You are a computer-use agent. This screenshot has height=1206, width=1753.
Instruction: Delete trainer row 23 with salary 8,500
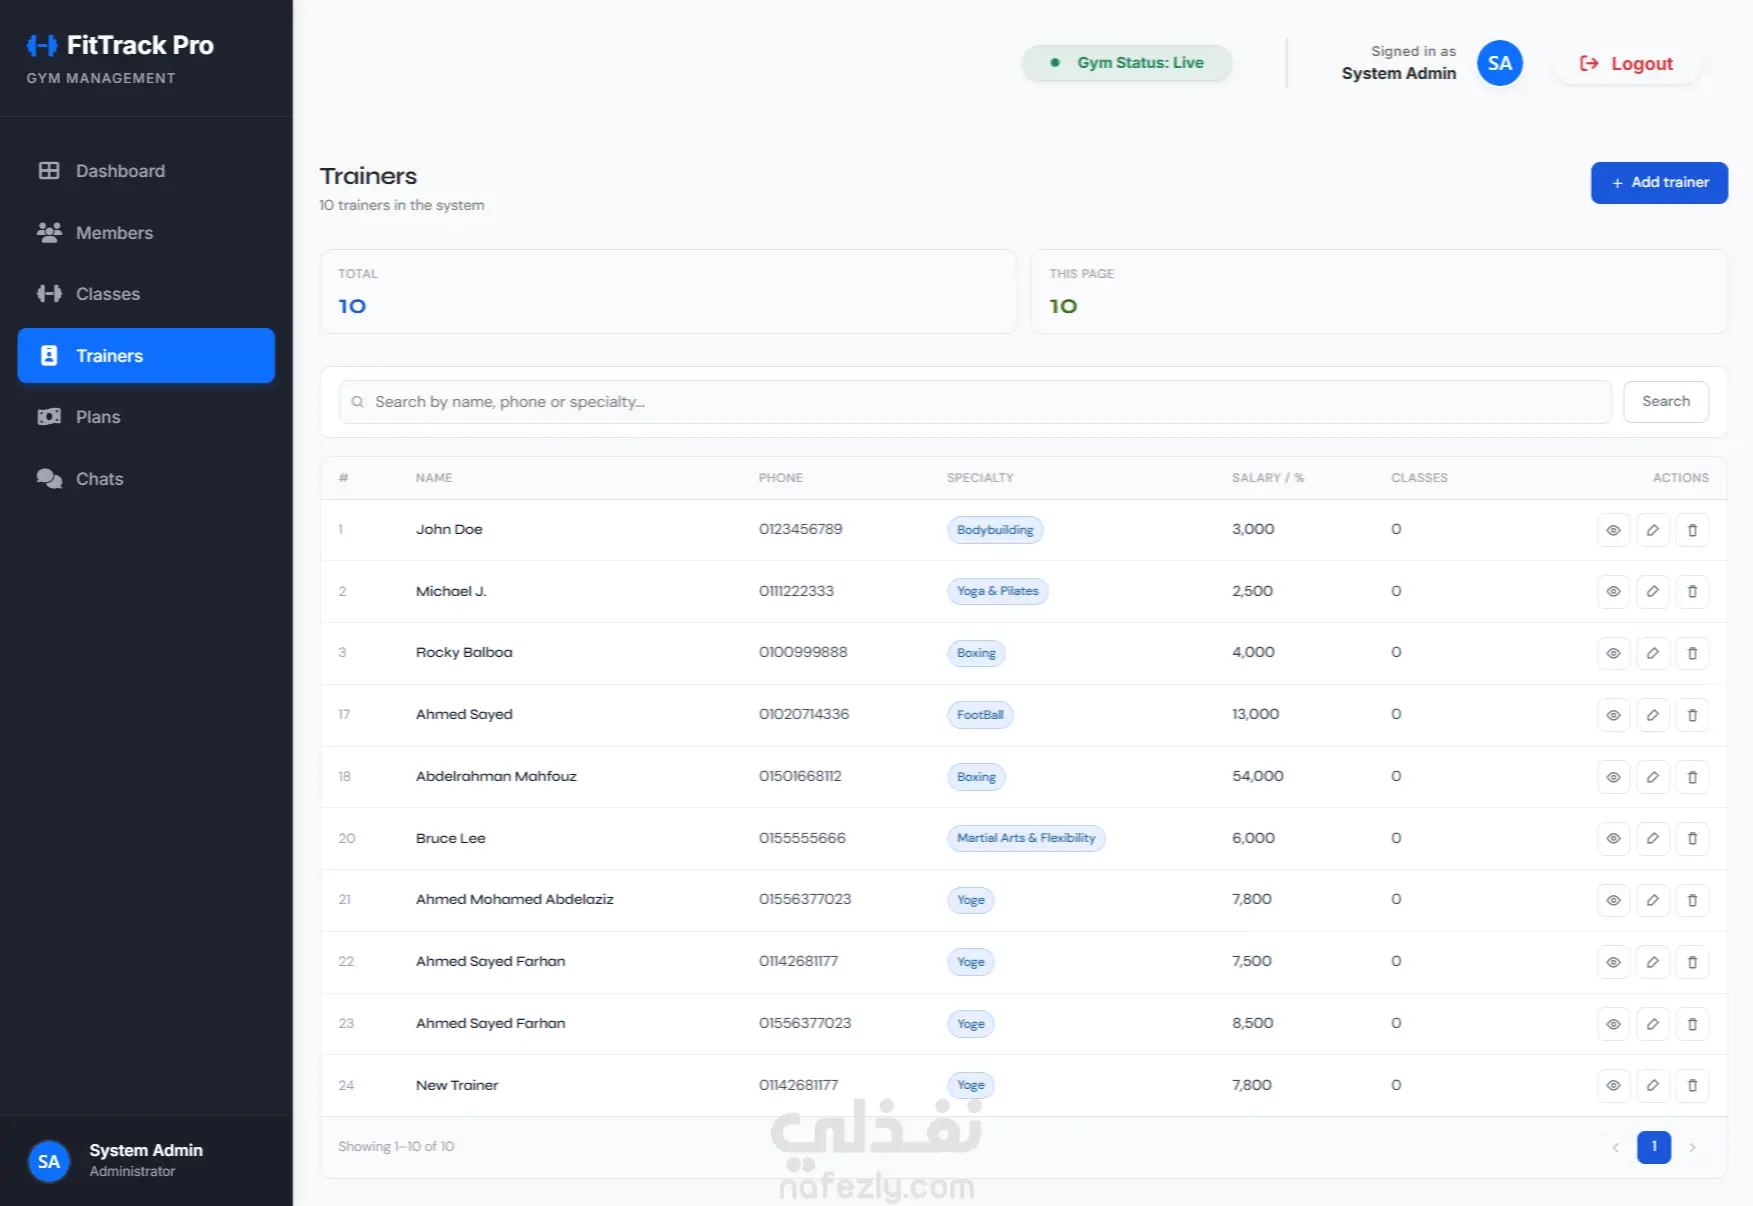coord(1692,1024)
